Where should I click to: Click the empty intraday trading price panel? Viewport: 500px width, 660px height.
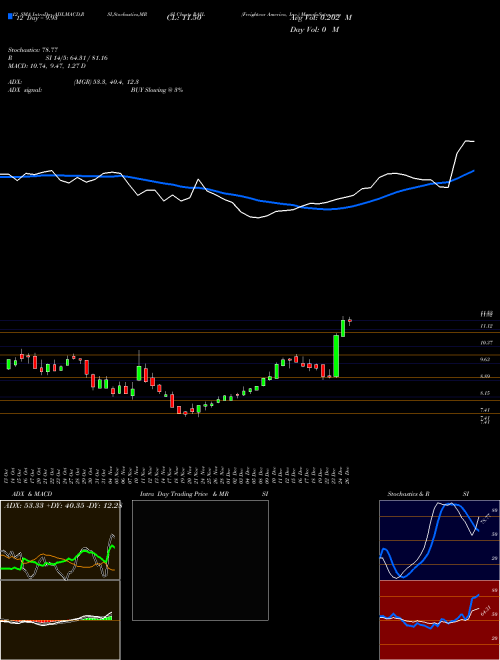200,560
